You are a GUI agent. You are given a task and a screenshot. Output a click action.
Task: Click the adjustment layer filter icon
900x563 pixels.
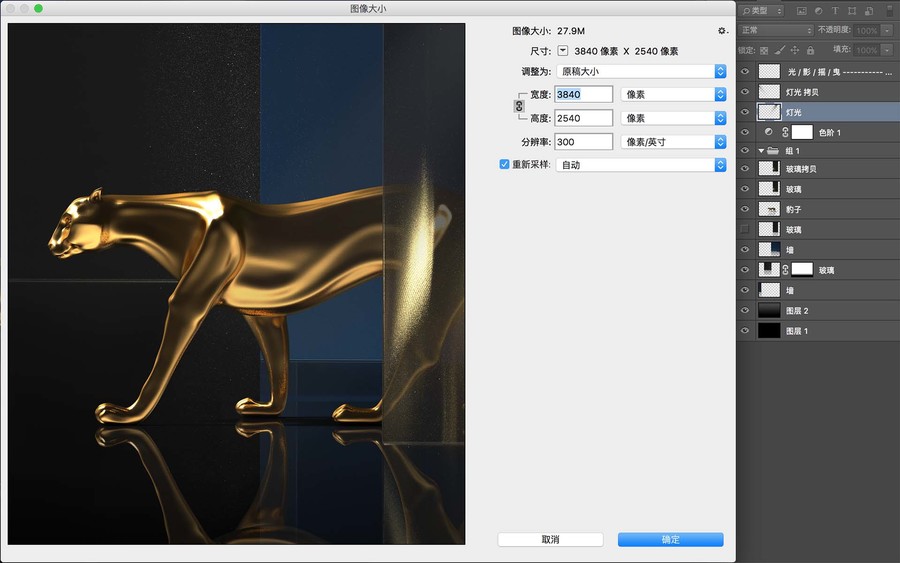point(818,11)
